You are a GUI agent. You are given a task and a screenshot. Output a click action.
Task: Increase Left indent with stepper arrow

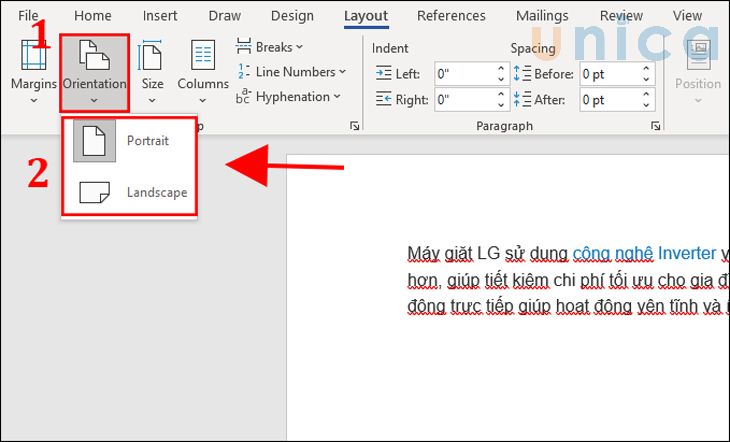[x=502, y=68]
